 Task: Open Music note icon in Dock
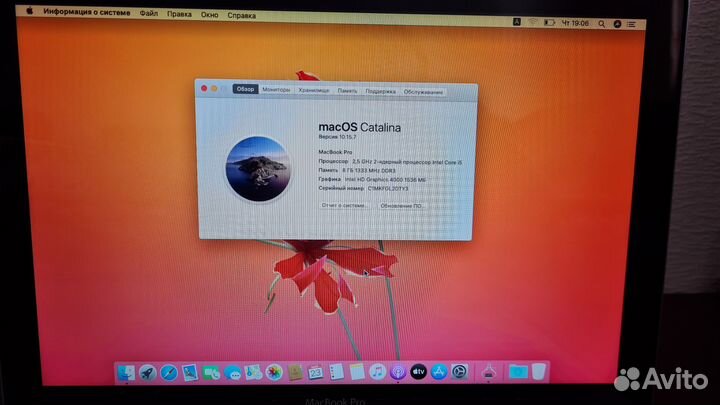377,372
